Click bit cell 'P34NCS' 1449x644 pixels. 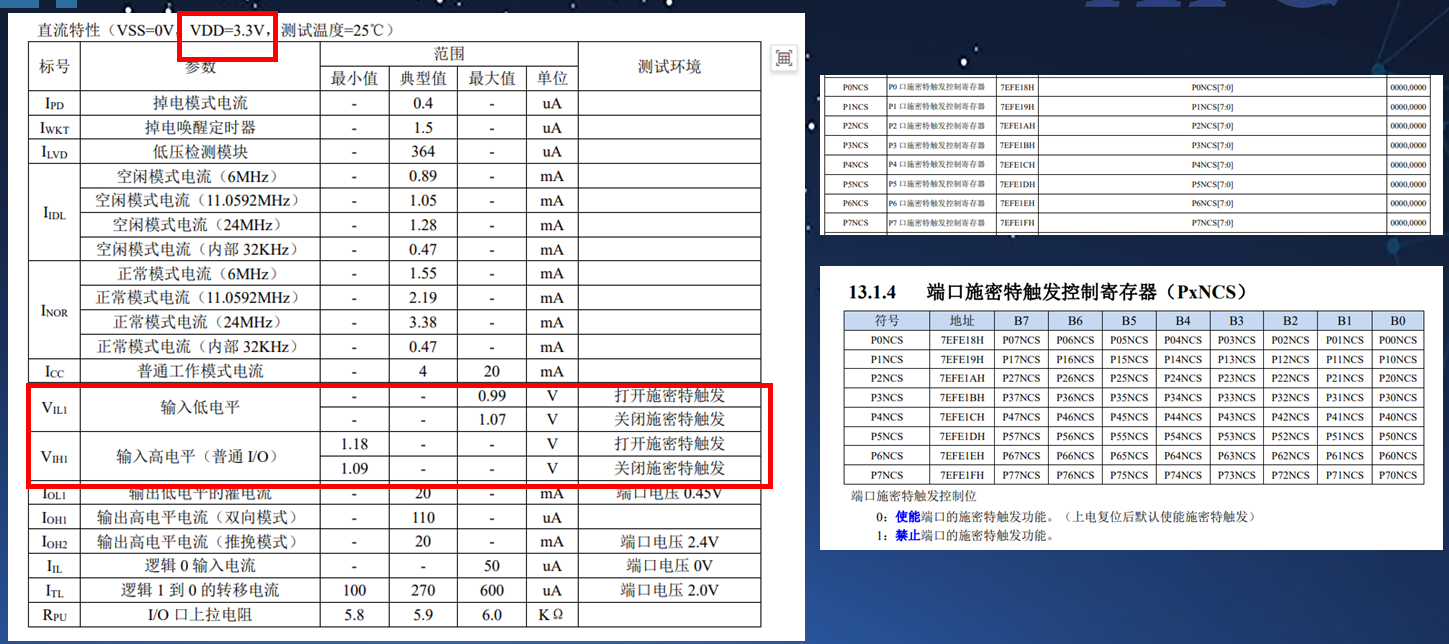tap(1182, 398)
